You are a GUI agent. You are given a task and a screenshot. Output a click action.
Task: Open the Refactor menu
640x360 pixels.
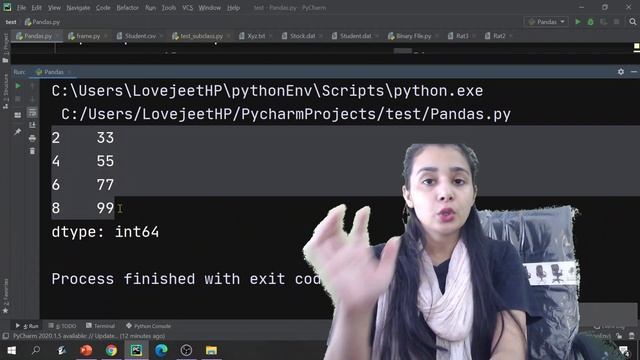click(127, 8)
